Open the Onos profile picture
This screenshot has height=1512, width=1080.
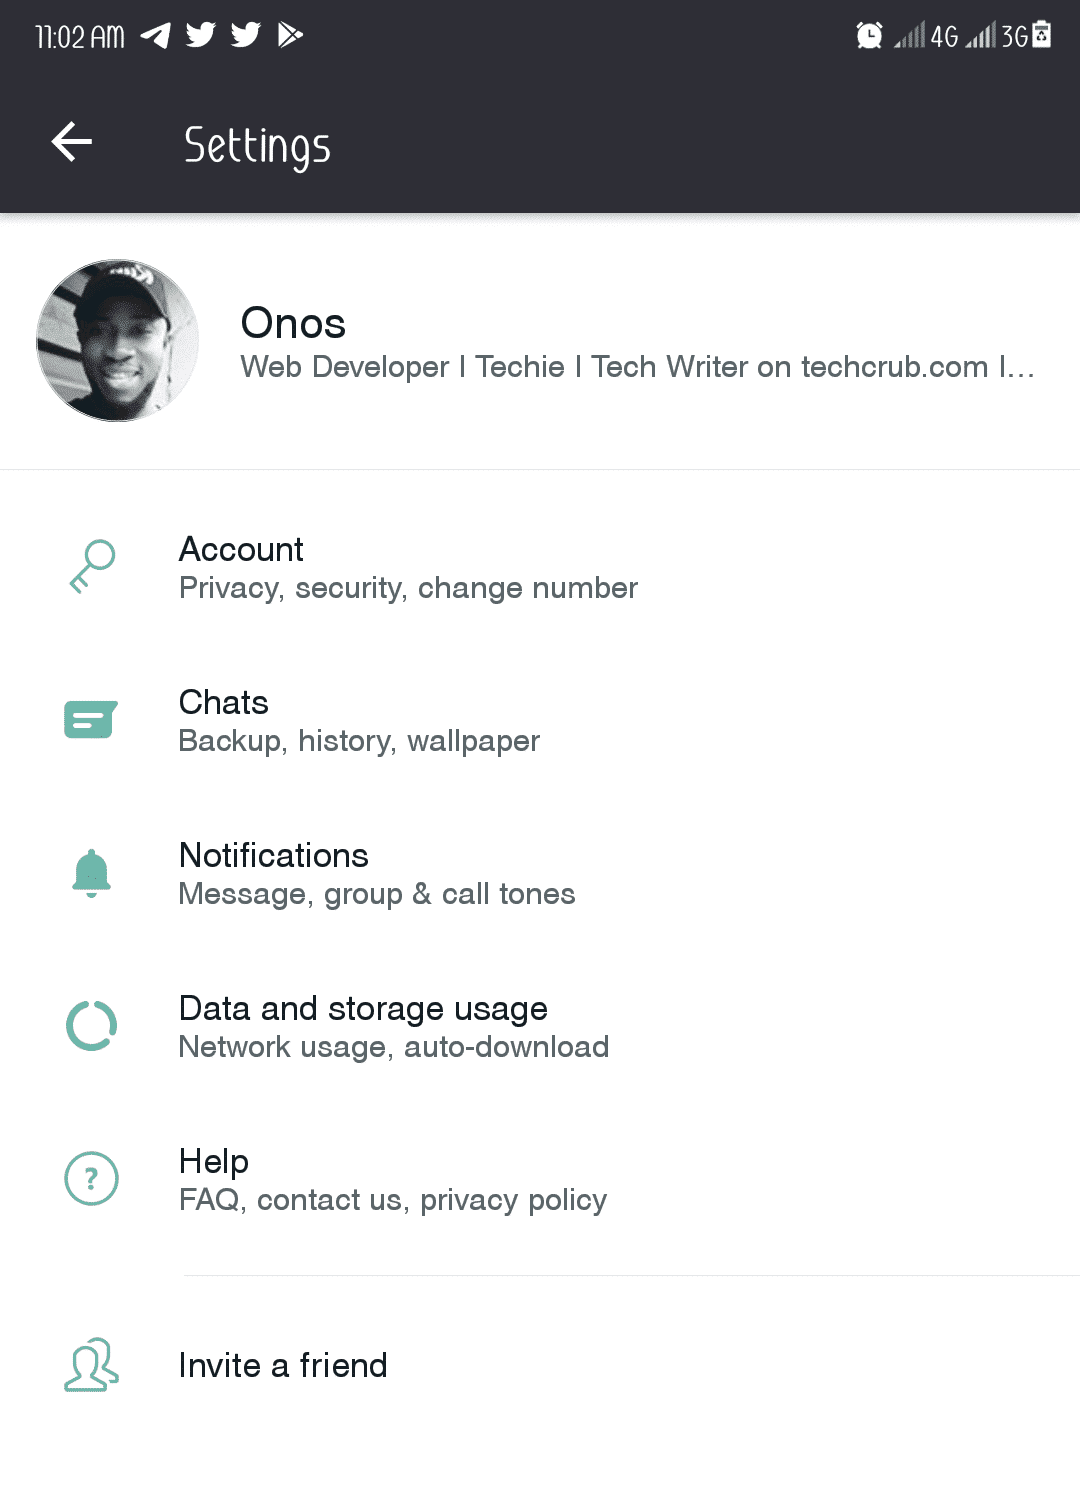pyautogui.click(x=118, y=341)
